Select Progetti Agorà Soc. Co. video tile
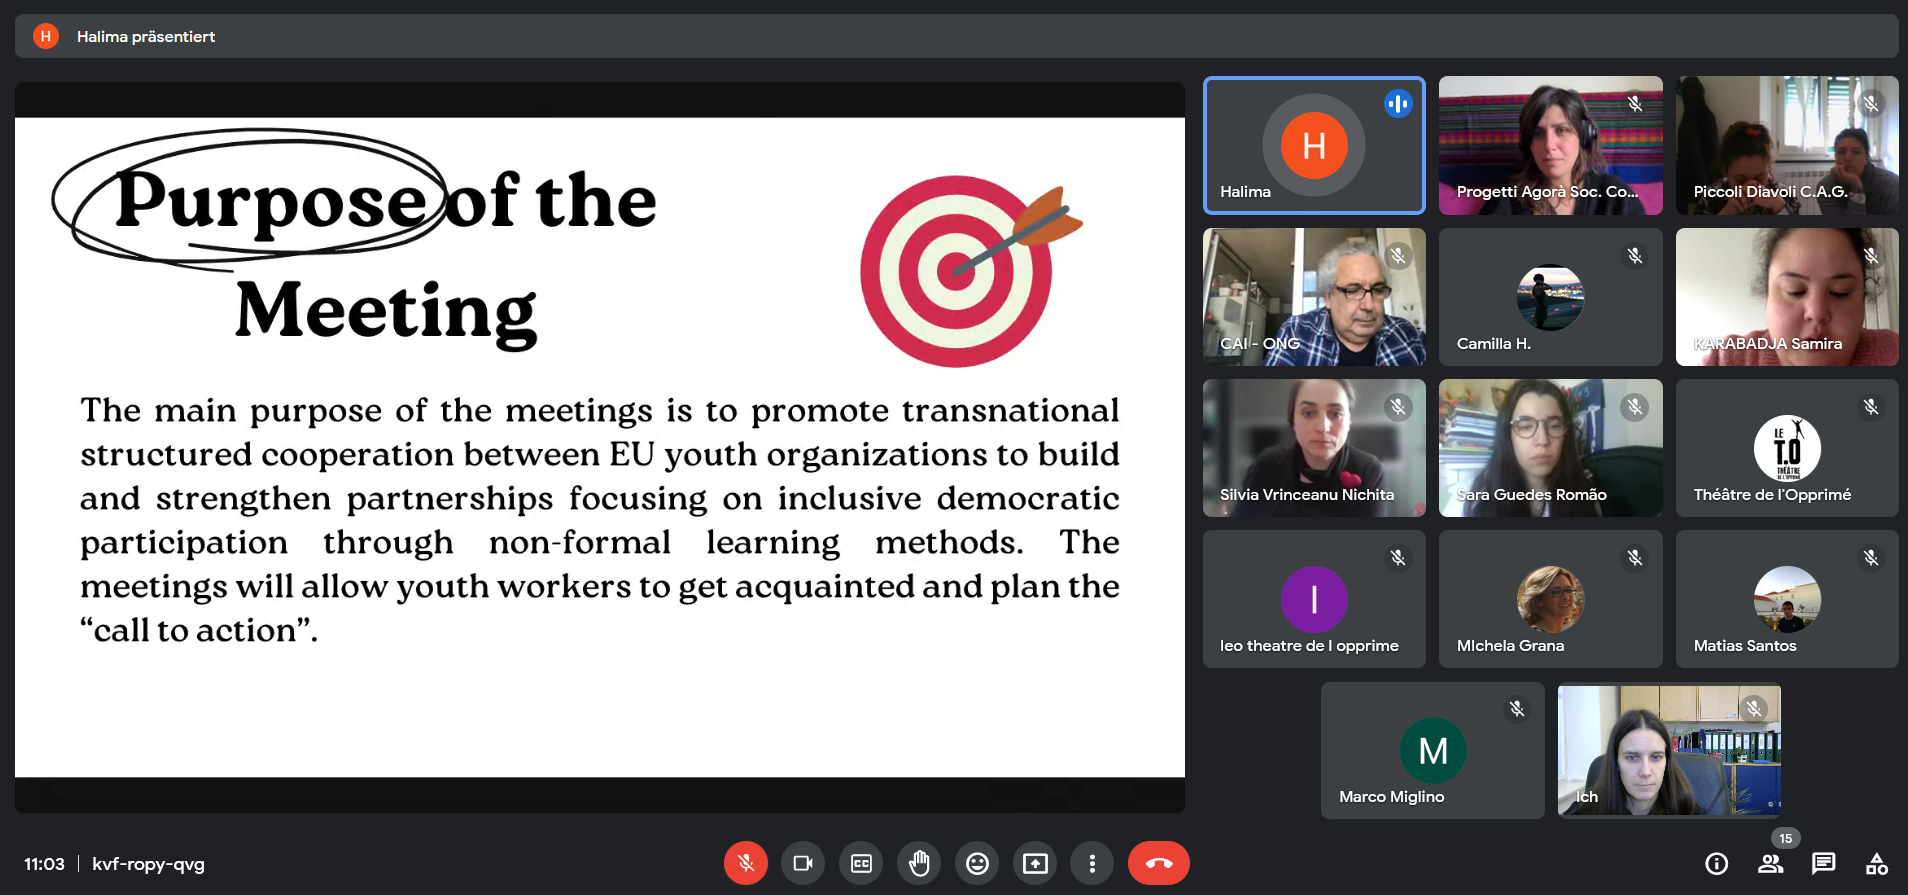Image resolution: width=1908 pixels, height=895 pixels. (x=1550, y=145)
